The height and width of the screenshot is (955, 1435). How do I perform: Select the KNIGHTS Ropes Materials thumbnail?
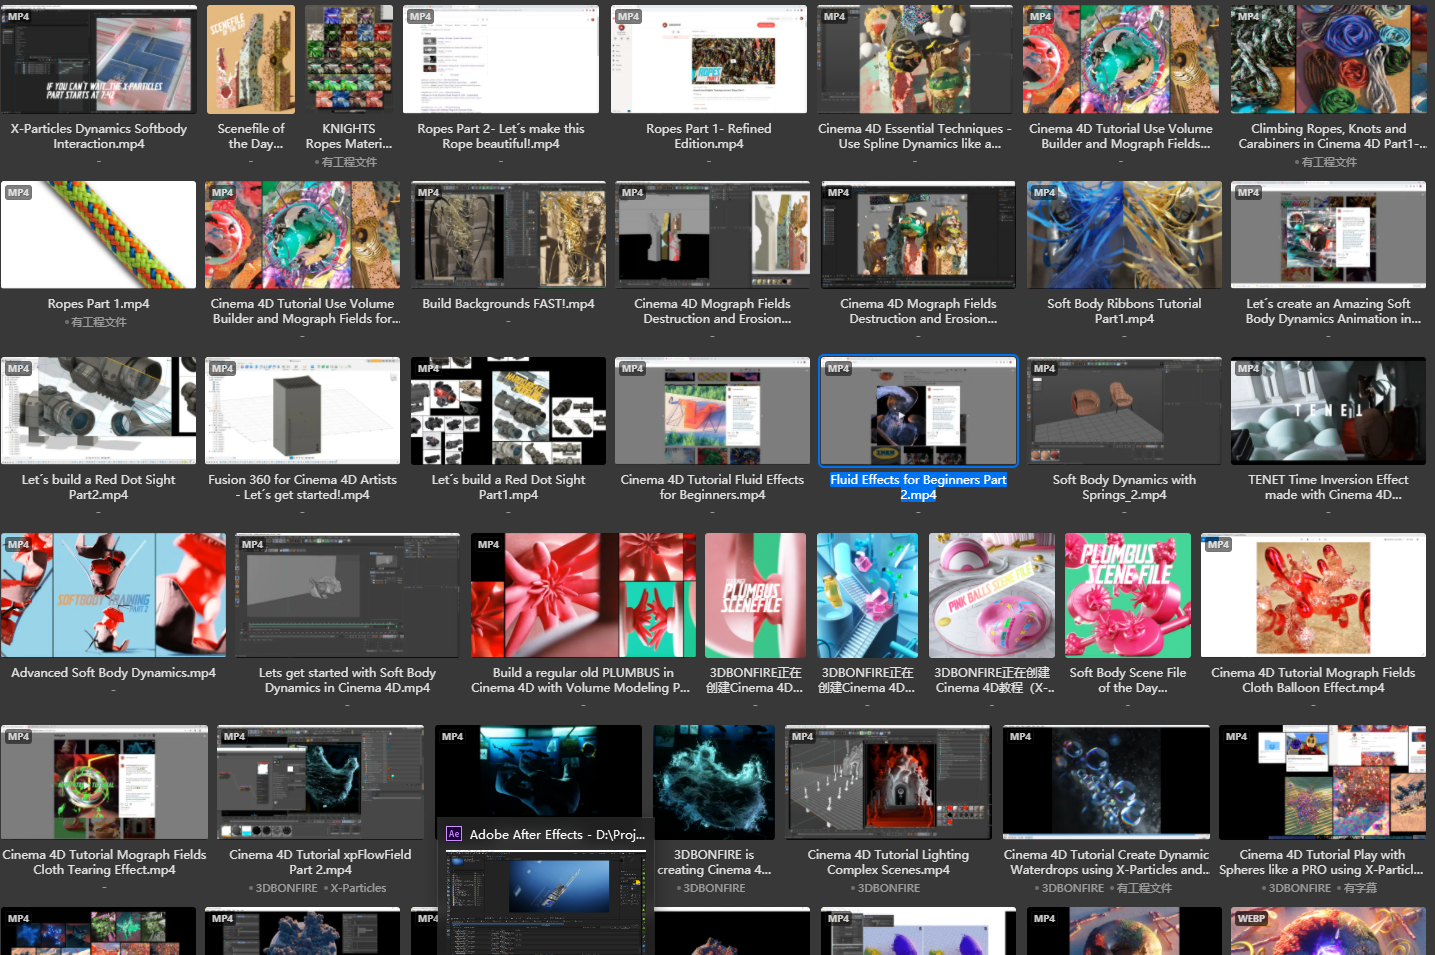[x=348, y=60]
